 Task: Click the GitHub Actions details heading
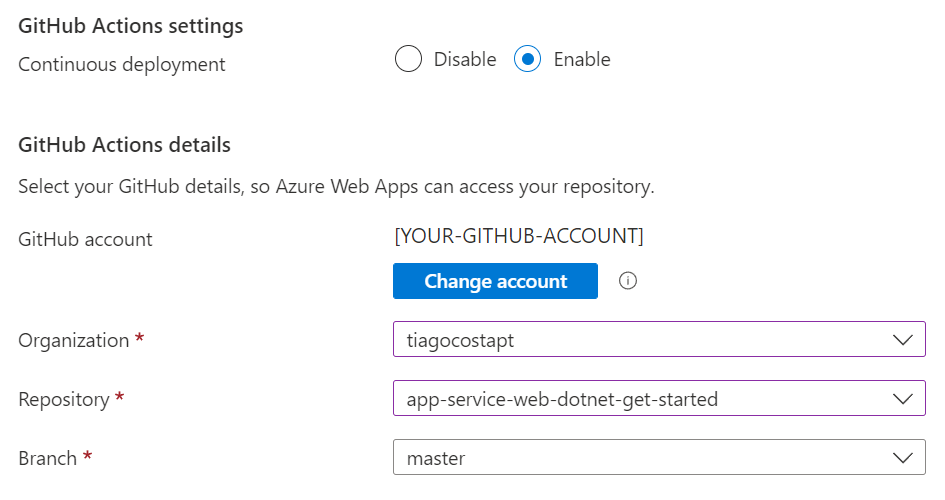[x=125, y=145]
